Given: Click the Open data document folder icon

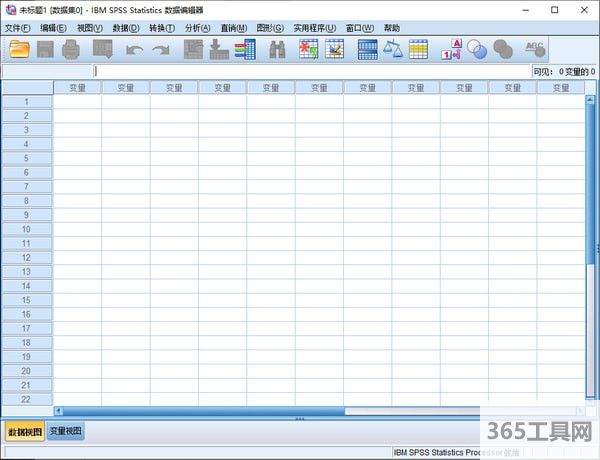Looking at the screenshot, I should point(19,49).
